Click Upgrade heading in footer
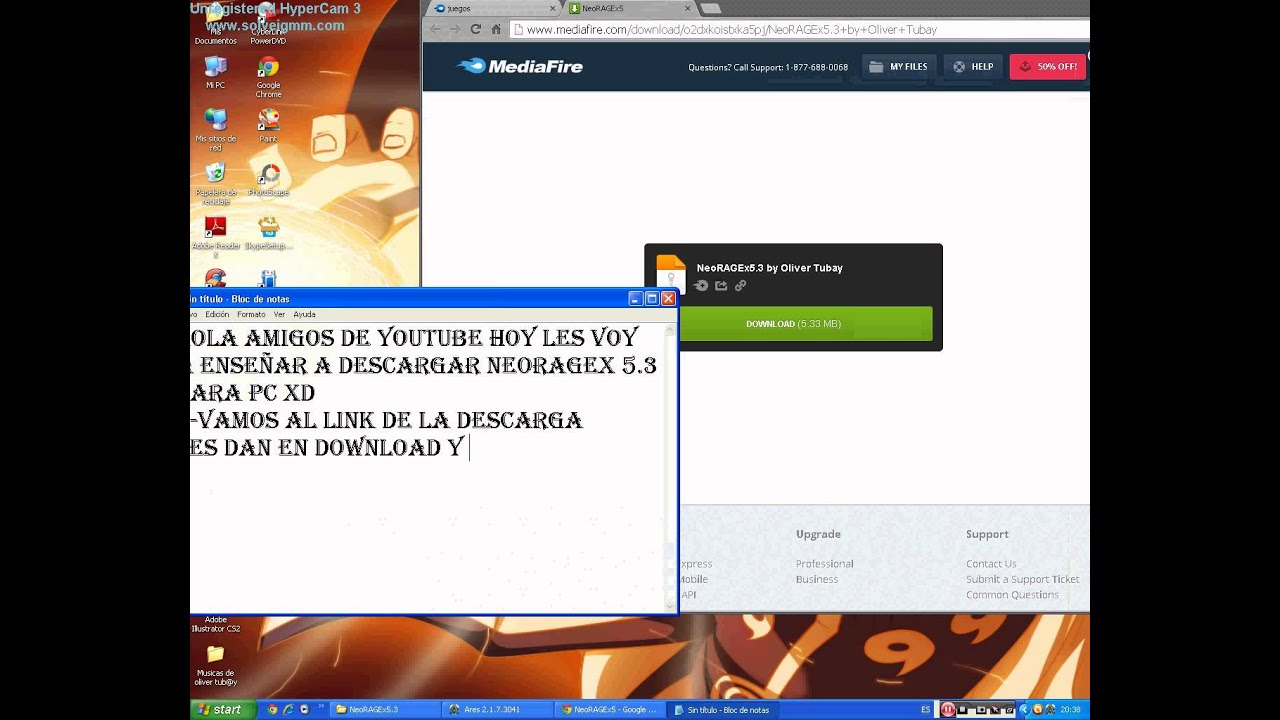This screenshot has width=1280, height=720. (818, 534)
